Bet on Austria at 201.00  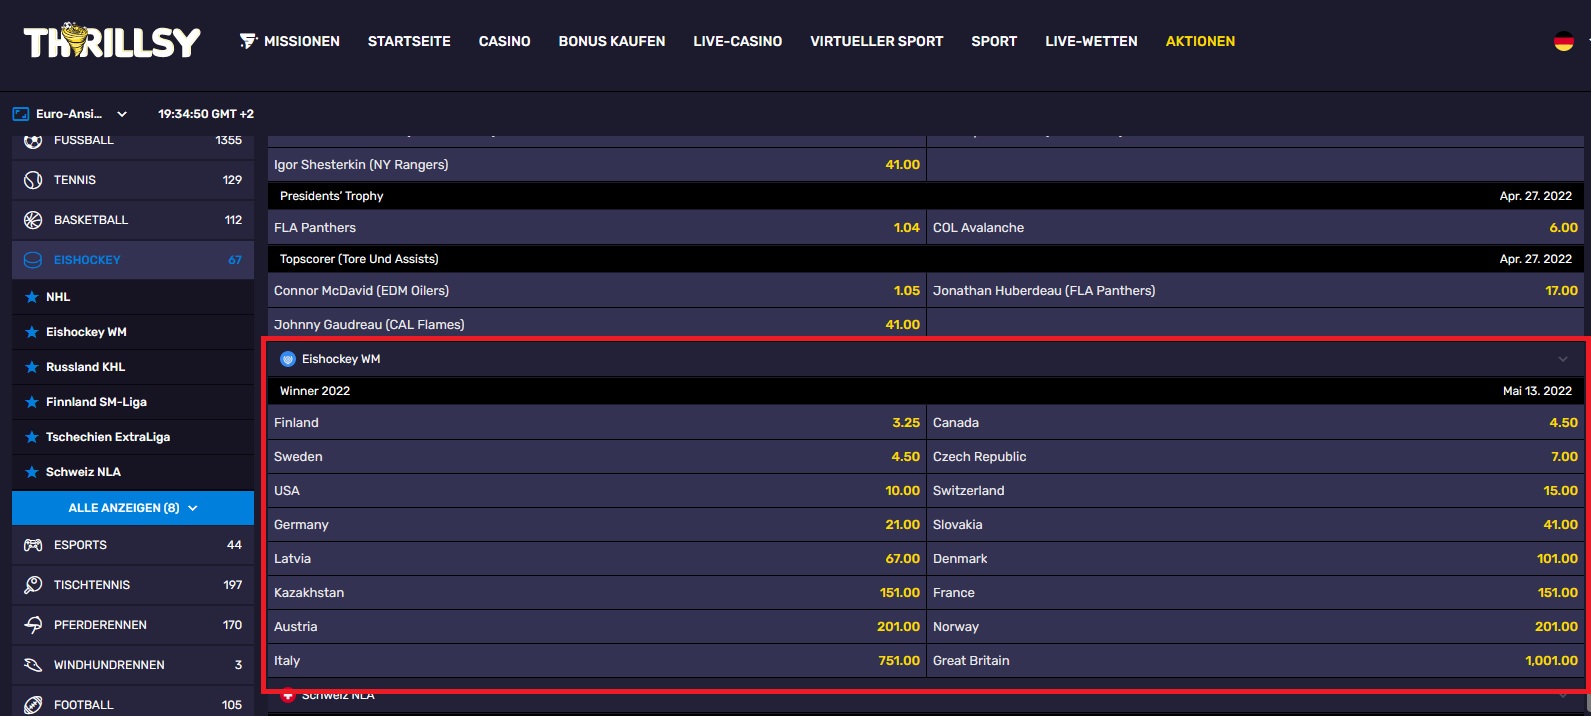597,627
